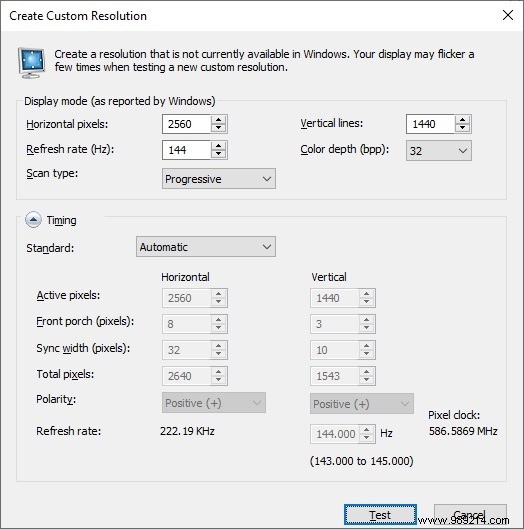The height and width of the screenshot is (529, 524).
Task: Decrease Vertical Total pixels down arrow
Action: click(x=366, y=380)
